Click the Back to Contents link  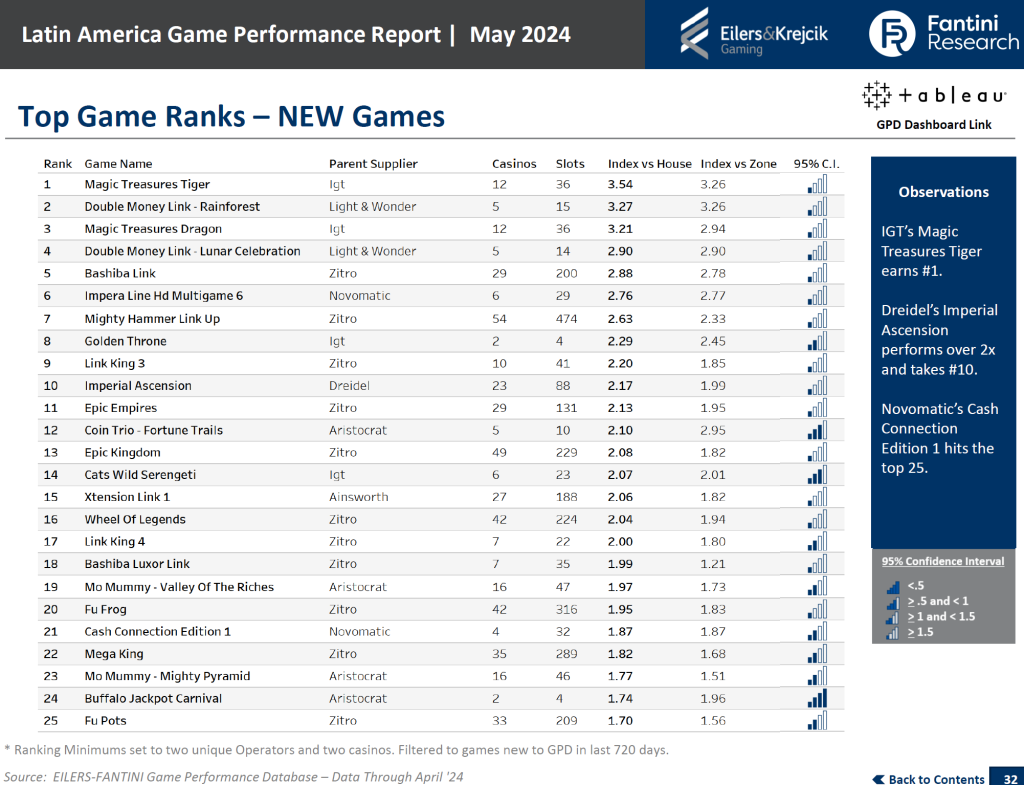928,778
